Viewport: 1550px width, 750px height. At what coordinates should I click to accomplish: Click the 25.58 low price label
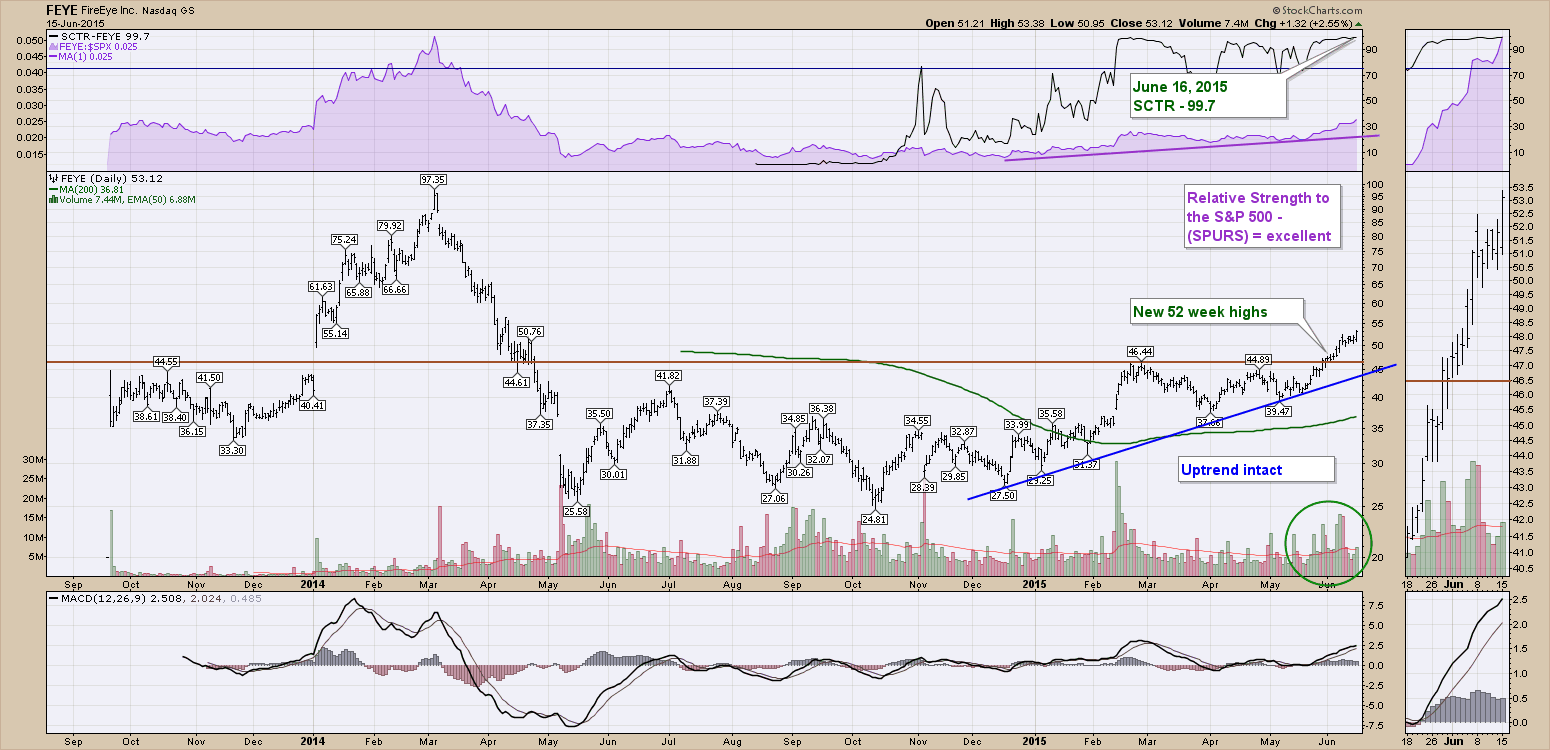click(x=574, y=511)
